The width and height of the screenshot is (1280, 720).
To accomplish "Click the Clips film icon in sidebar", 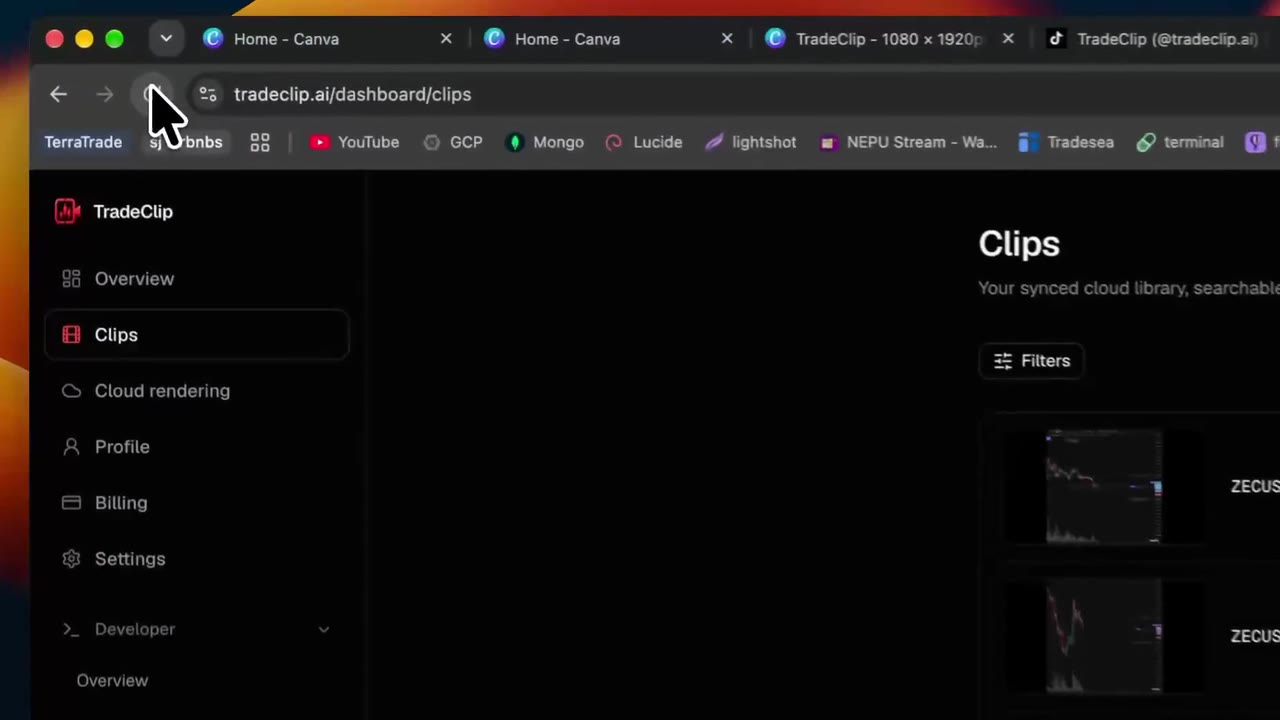I will pyautogui.click(x=71, y=335).
